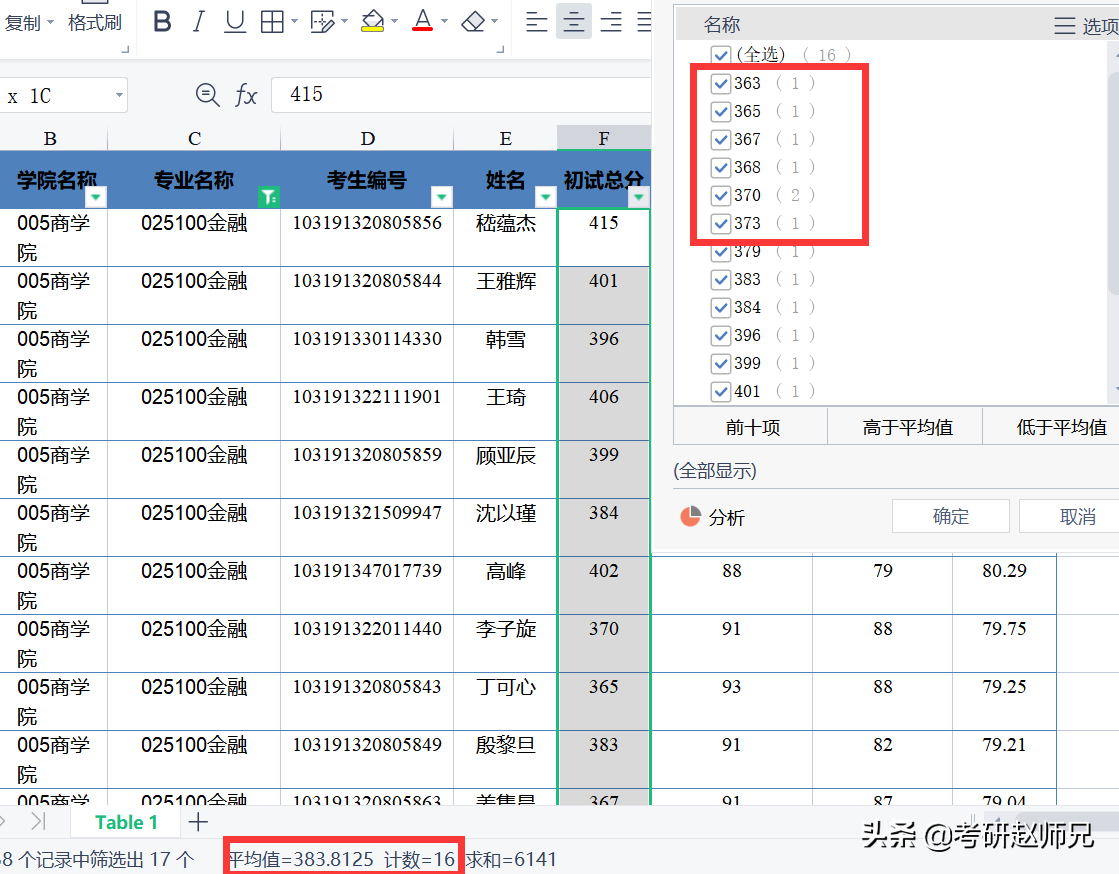Toggle the (全选) select-all checkbox

coord(721,55)
